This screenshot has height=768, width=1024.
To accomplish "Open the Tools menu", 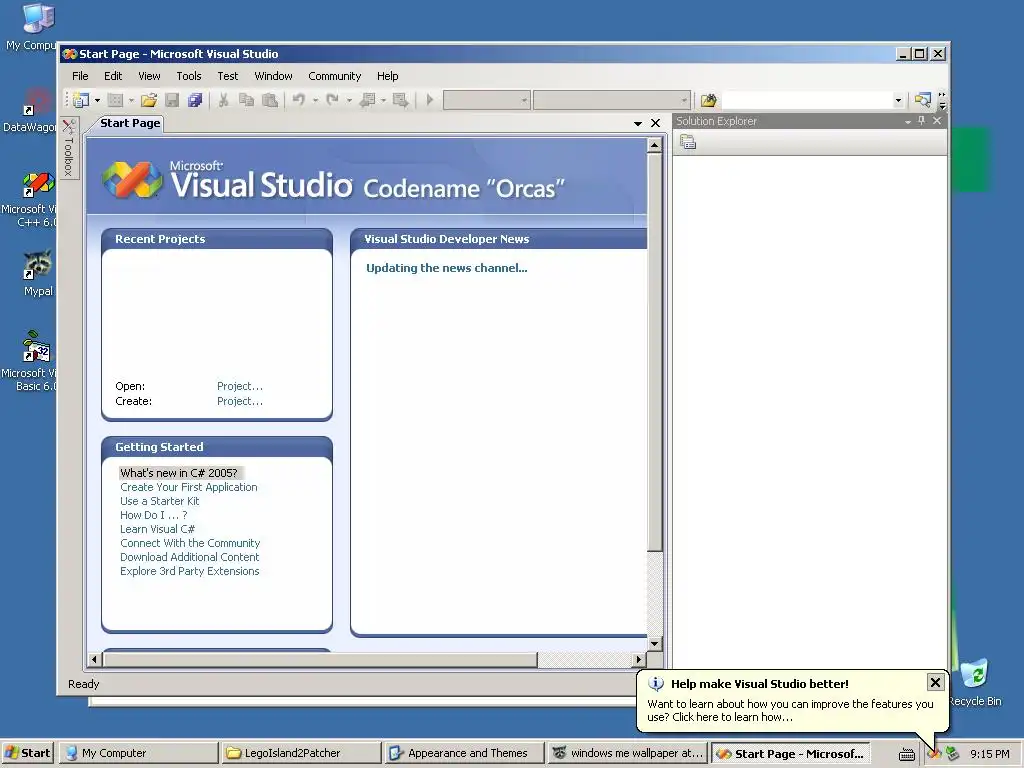I will click(x=189, y=76).
